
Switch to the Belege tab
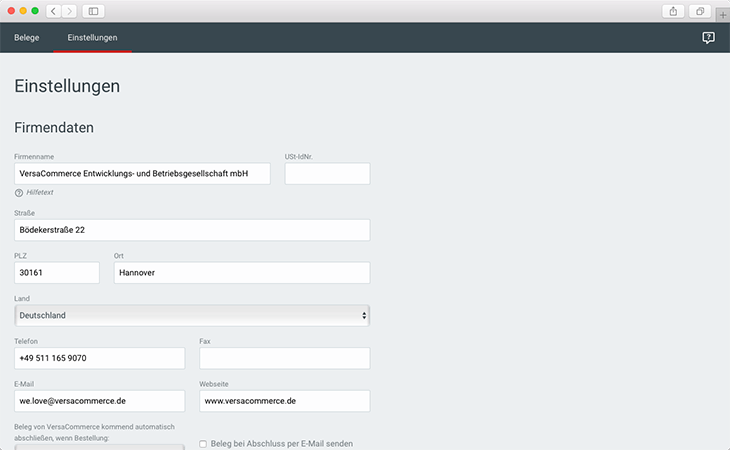(x=27, y=38)
